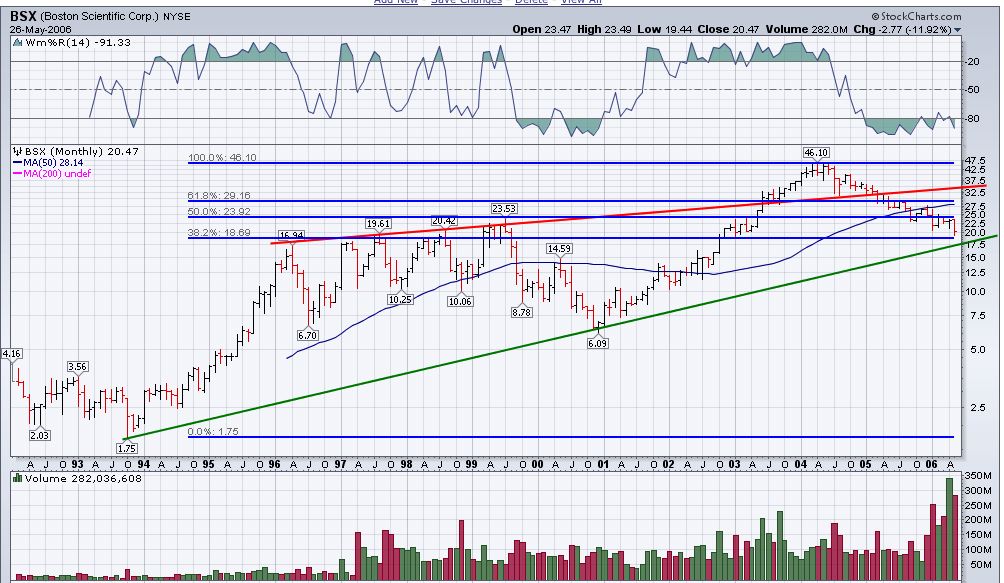Click the 46.10 peak price callout

pyautogui.click(x=816, y=152)
